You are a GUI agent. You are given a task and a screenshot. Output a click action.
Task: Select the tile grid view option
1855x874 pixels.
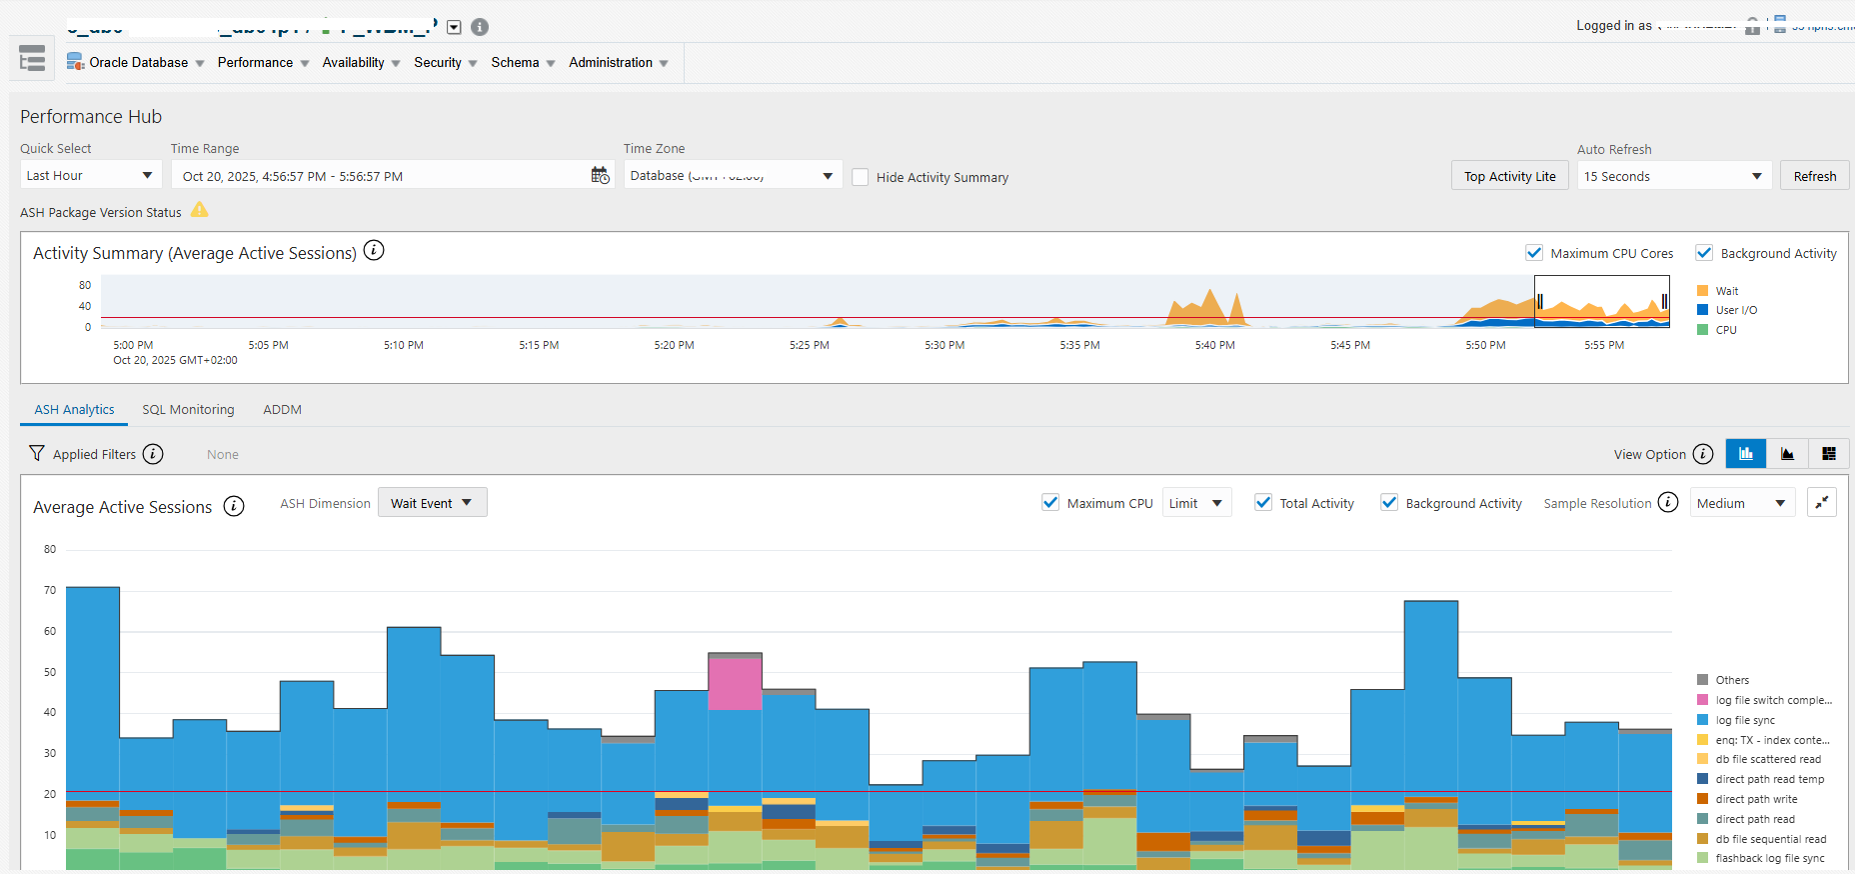click(1829, 454)
